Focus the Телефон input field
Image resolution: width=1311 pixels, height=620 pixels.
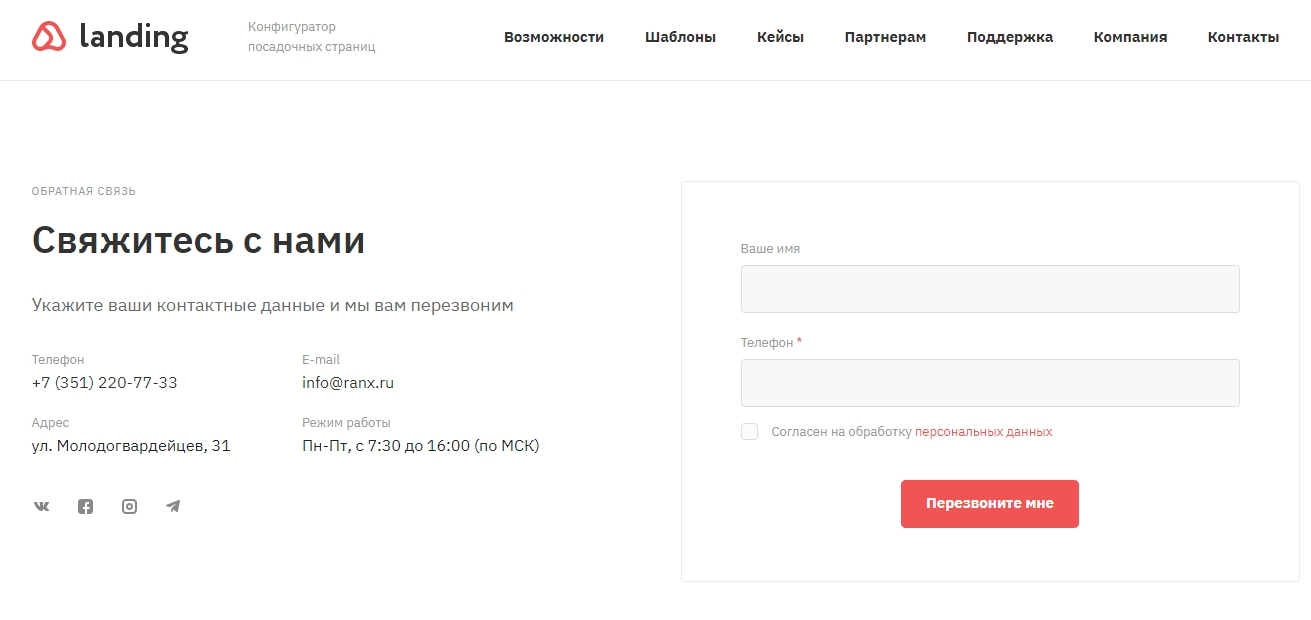click(990, 383)
